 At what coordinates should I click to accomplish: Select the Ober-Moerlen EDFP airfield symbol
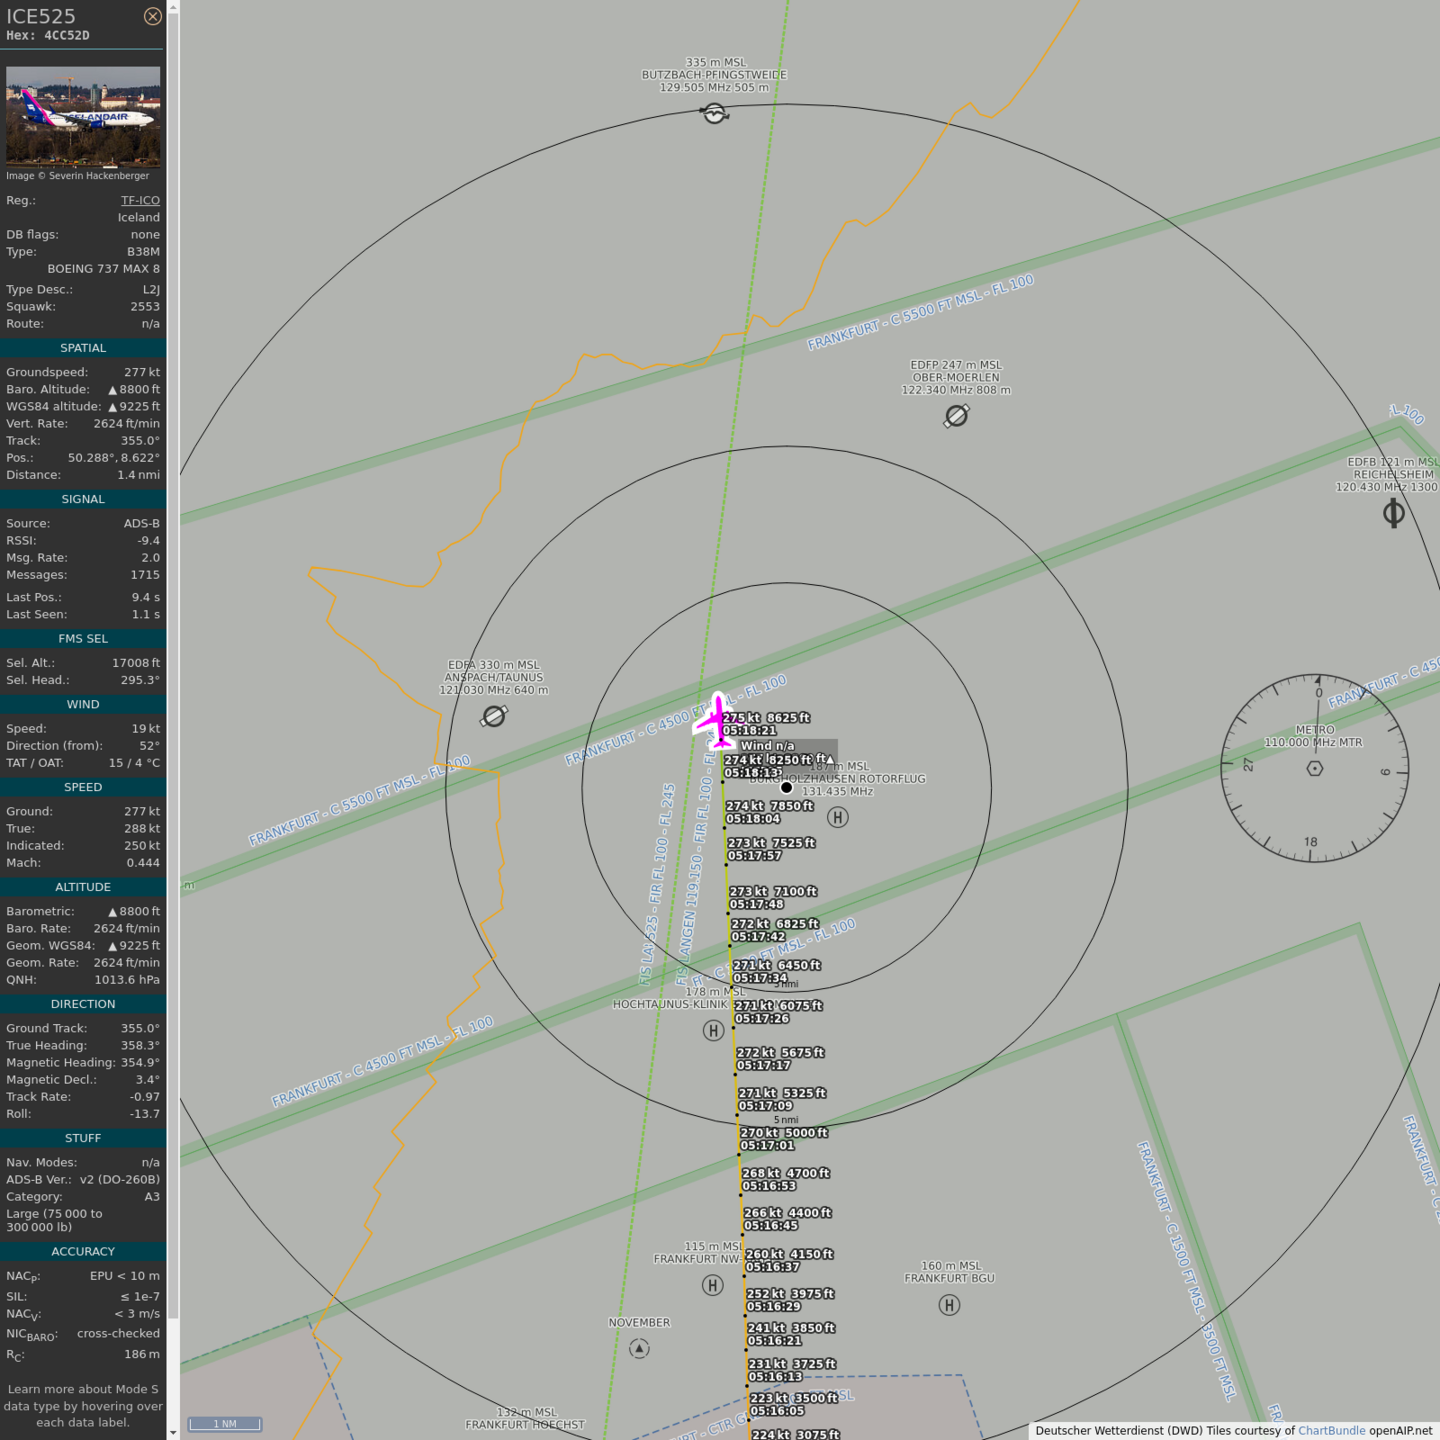tap(956, 415)
